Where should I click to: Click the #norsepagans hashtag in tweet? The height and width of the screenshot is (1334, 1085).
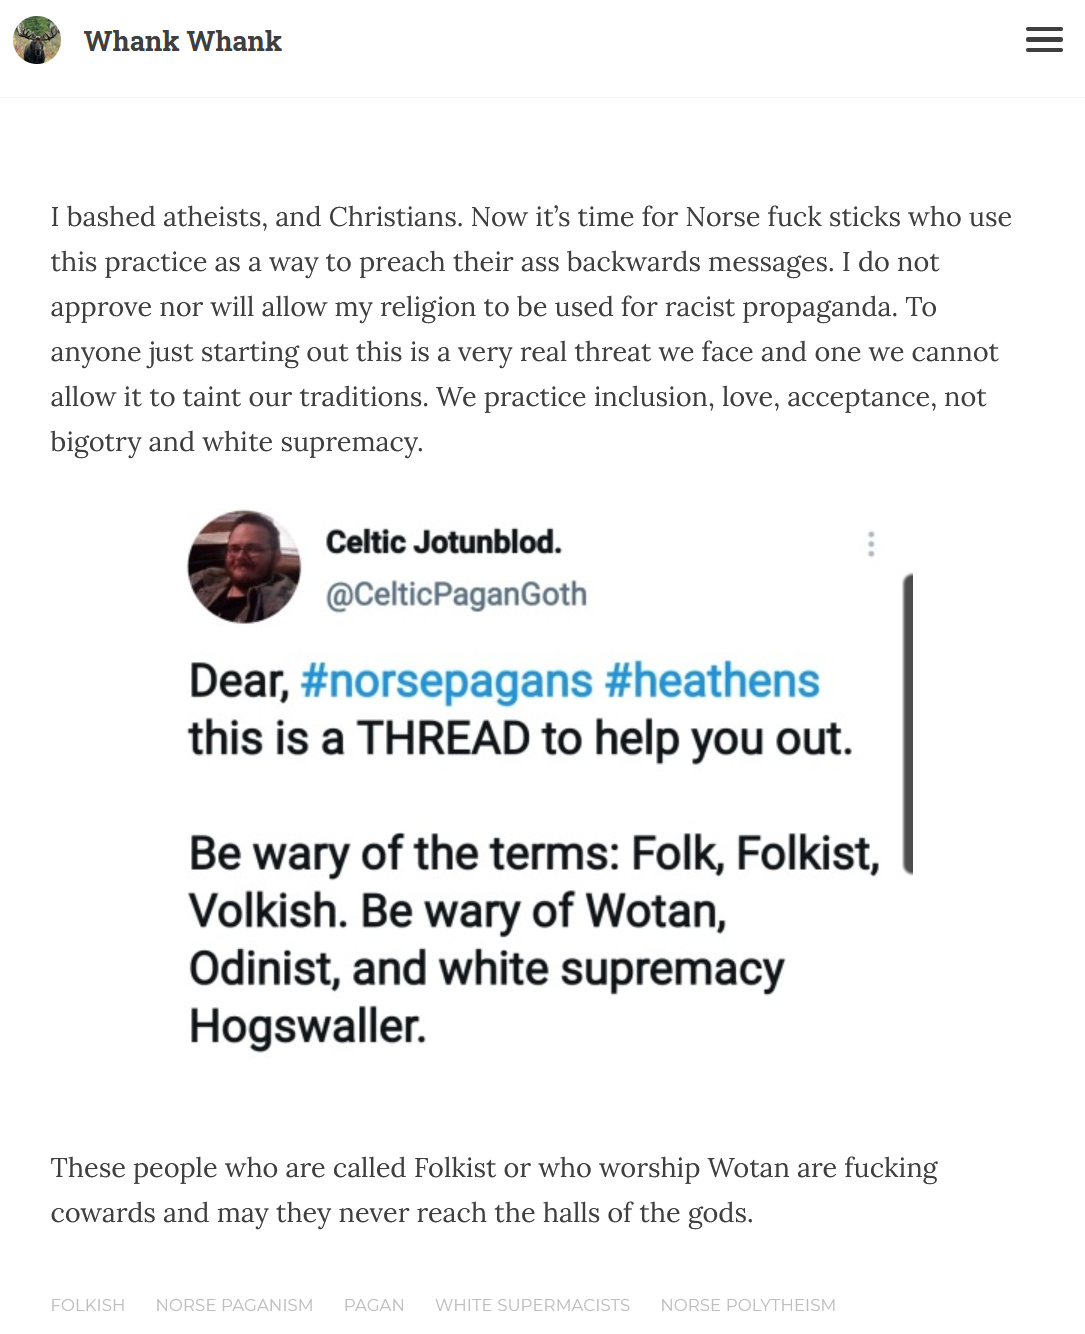click(446, 682)
